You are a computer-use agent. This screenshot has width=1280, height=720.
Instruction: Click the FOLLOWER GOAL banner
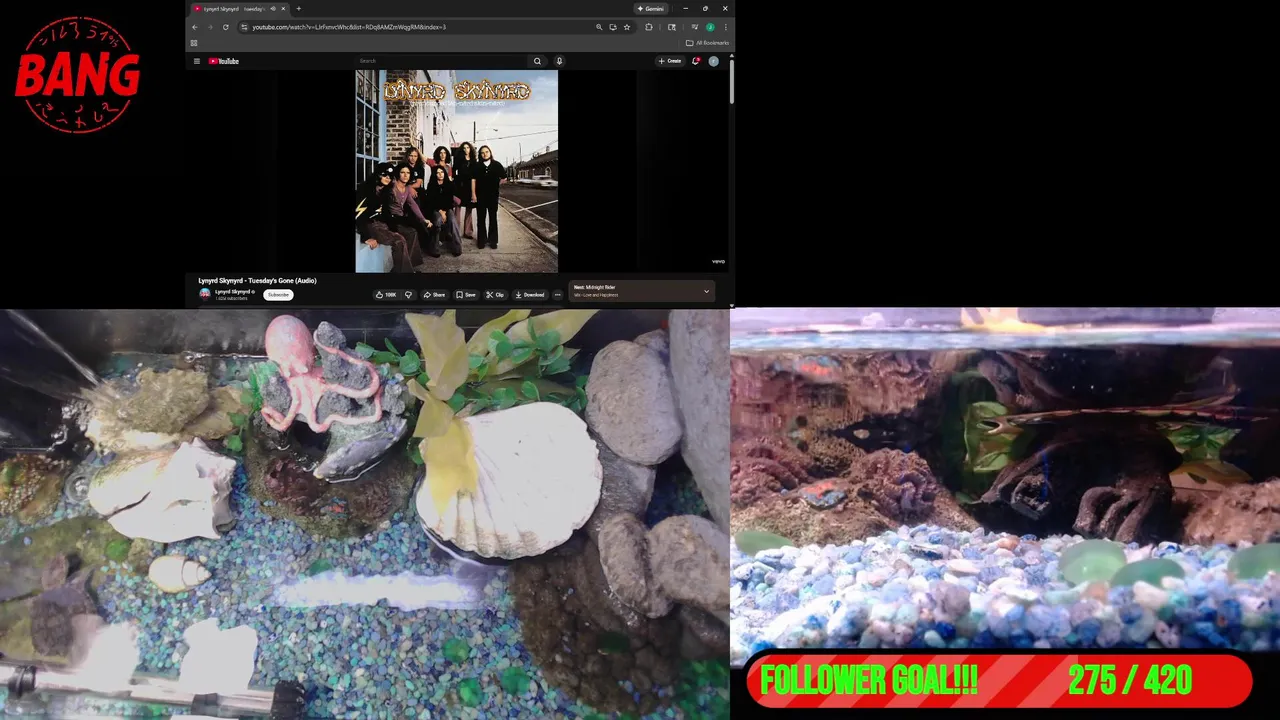(999, 681)
